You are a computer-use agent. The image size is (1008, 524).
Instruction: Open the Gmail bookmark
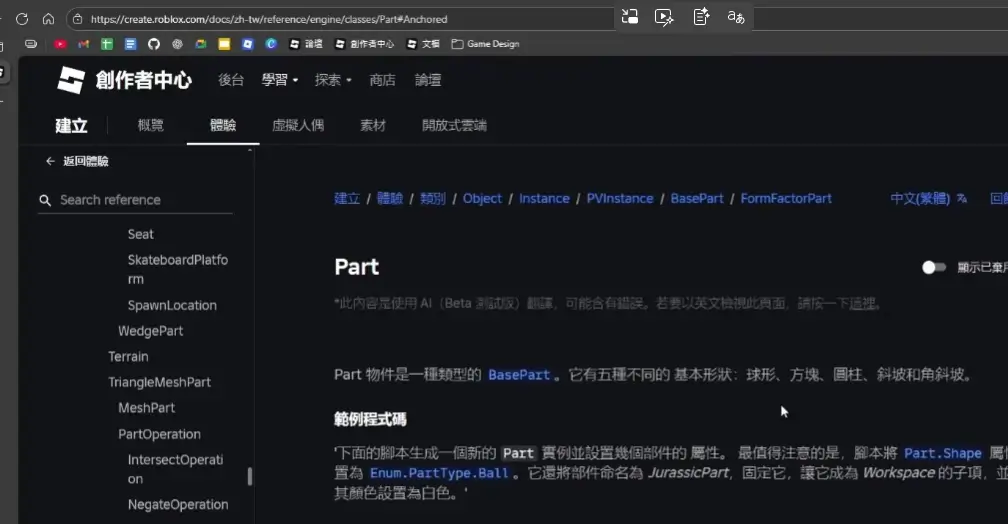click(84, 44)
